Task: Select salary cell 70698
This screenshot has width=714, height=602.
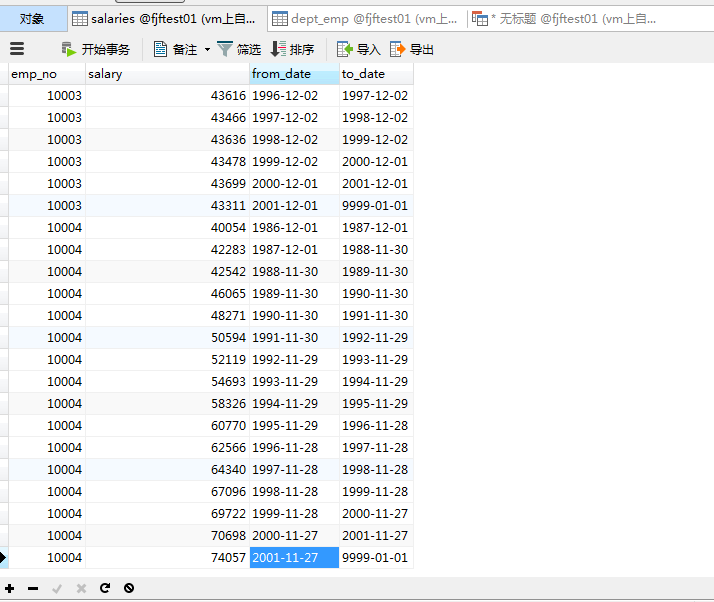Action: click(167, 536)
